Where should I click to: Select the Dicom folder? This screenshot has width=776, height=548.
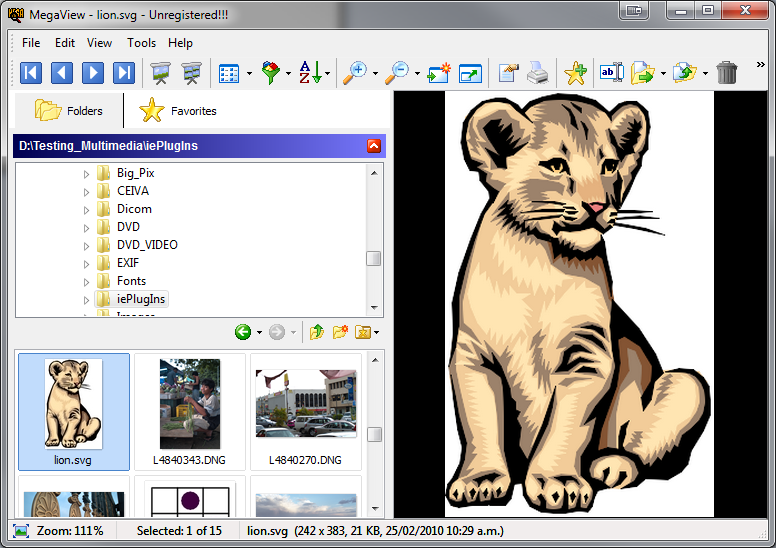[134, 209]
